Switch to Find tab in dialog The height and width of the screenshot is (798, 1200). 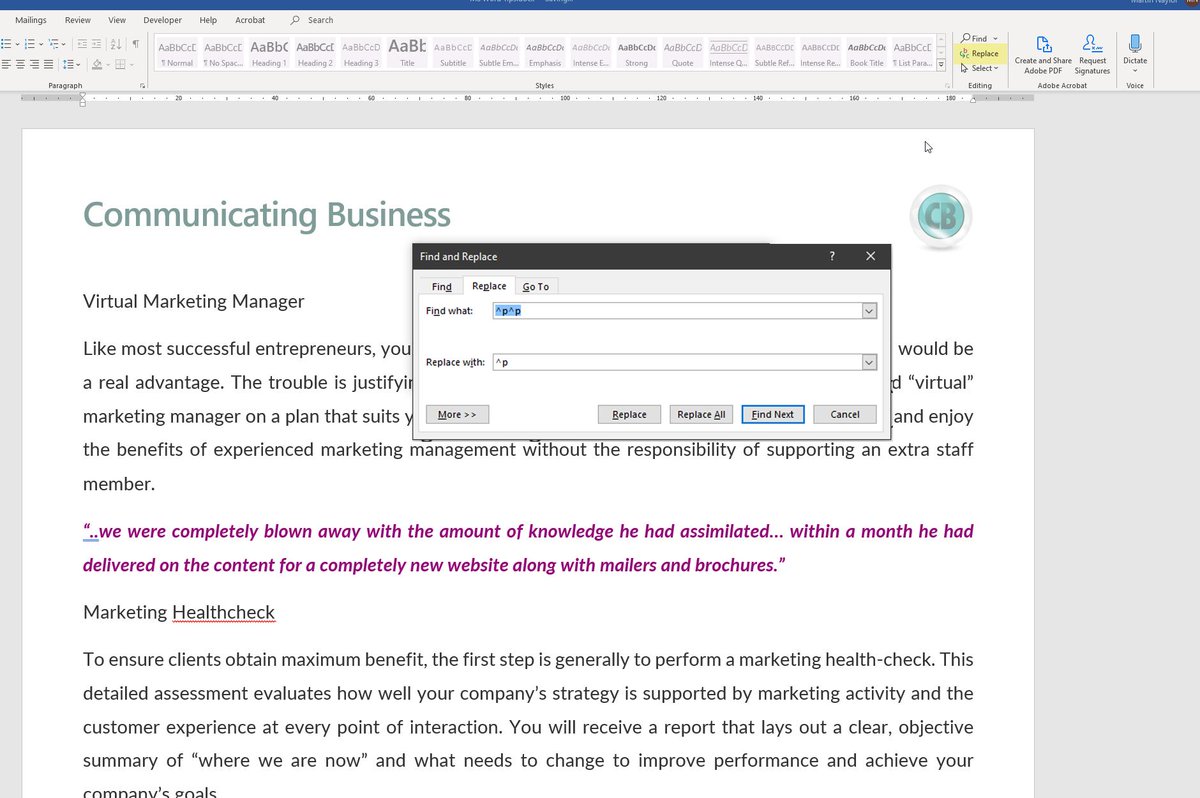441,287
